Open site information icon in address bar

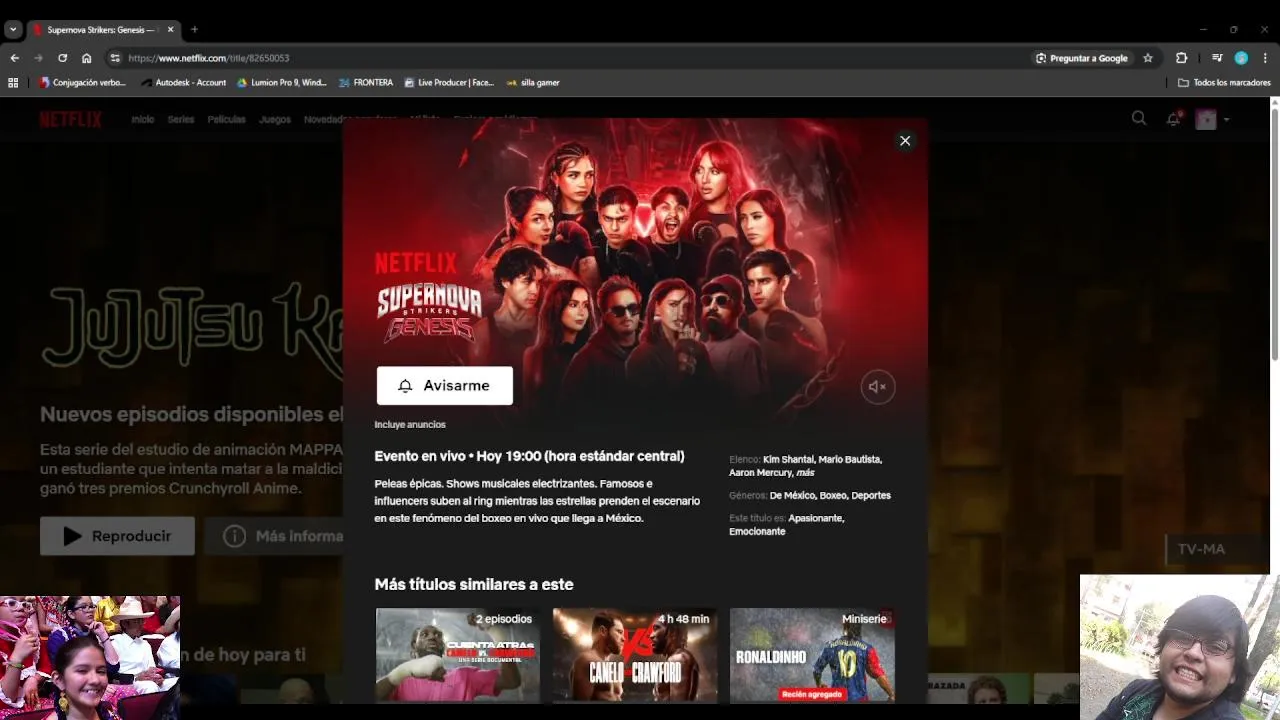pyautogui.click(x=115, y=58)
